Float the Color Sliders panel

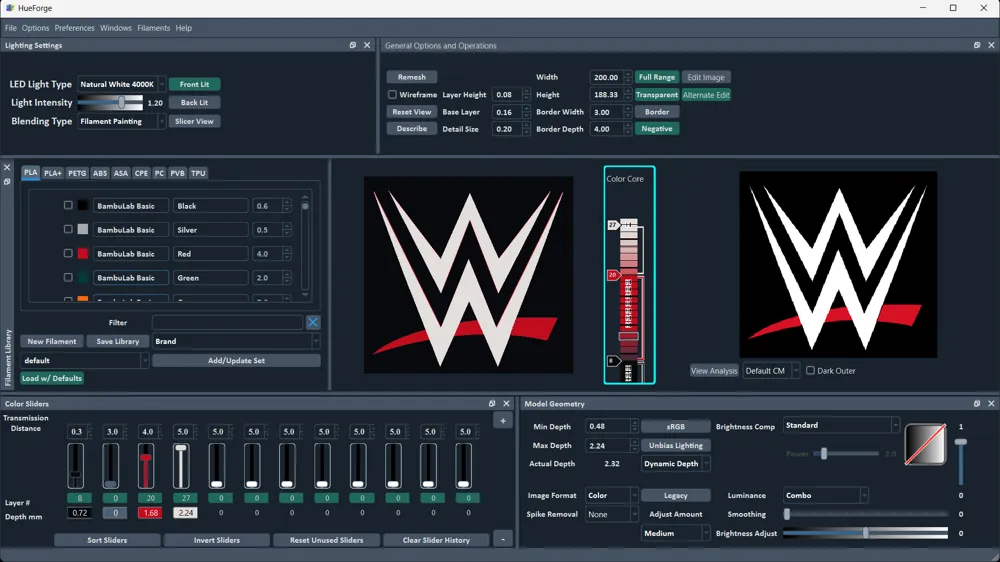(x=492, y=404)
